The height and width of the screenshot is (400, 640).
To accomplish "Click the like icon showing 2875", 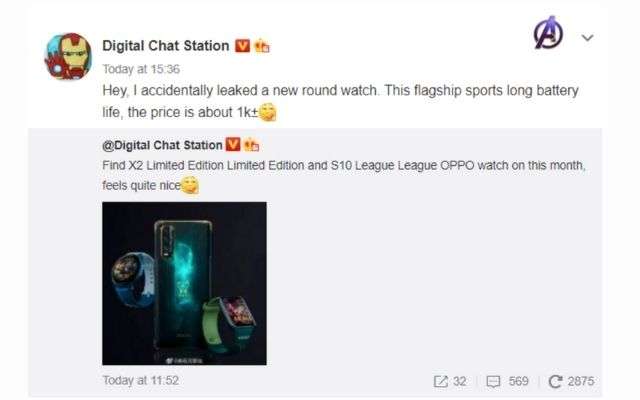I will [x=555, y=382].
